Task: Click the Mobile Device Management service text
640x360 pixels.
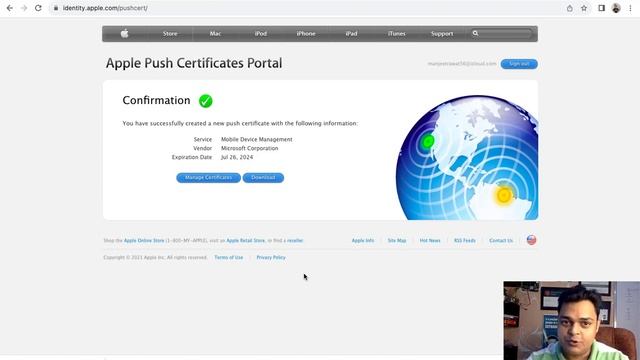Action: (256, 139)
